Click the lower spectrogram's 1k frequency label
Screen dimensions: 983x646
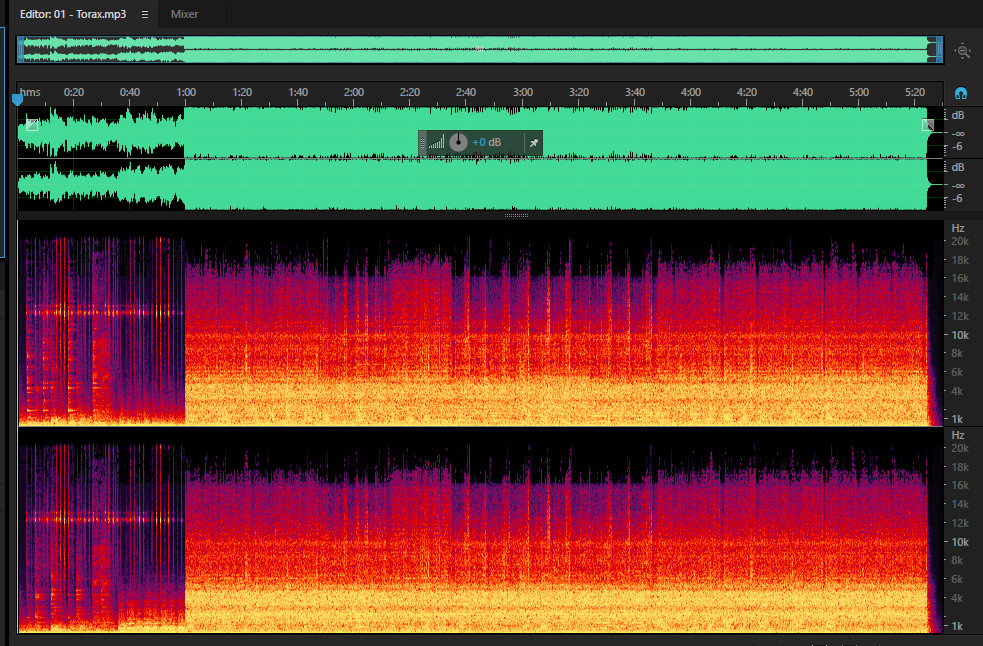click(957, 626)
